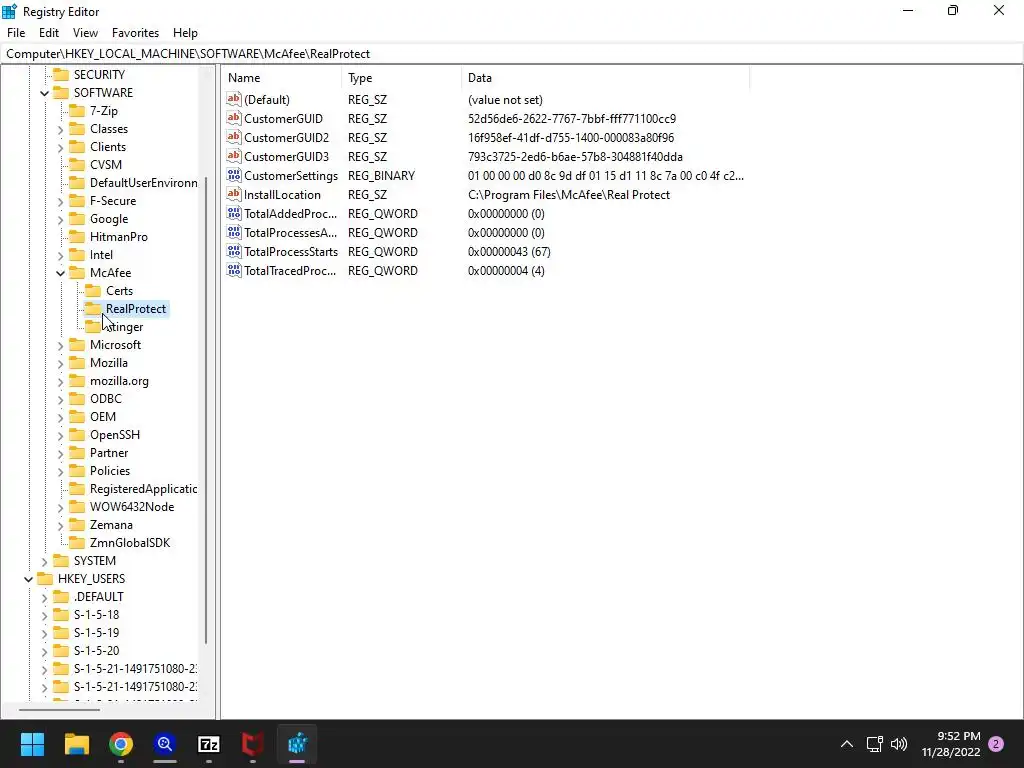The width and height of the screenshot is (1024, 768).
Task: Click the Registry Editor taskbar icon
Action: tap(297, 744)
